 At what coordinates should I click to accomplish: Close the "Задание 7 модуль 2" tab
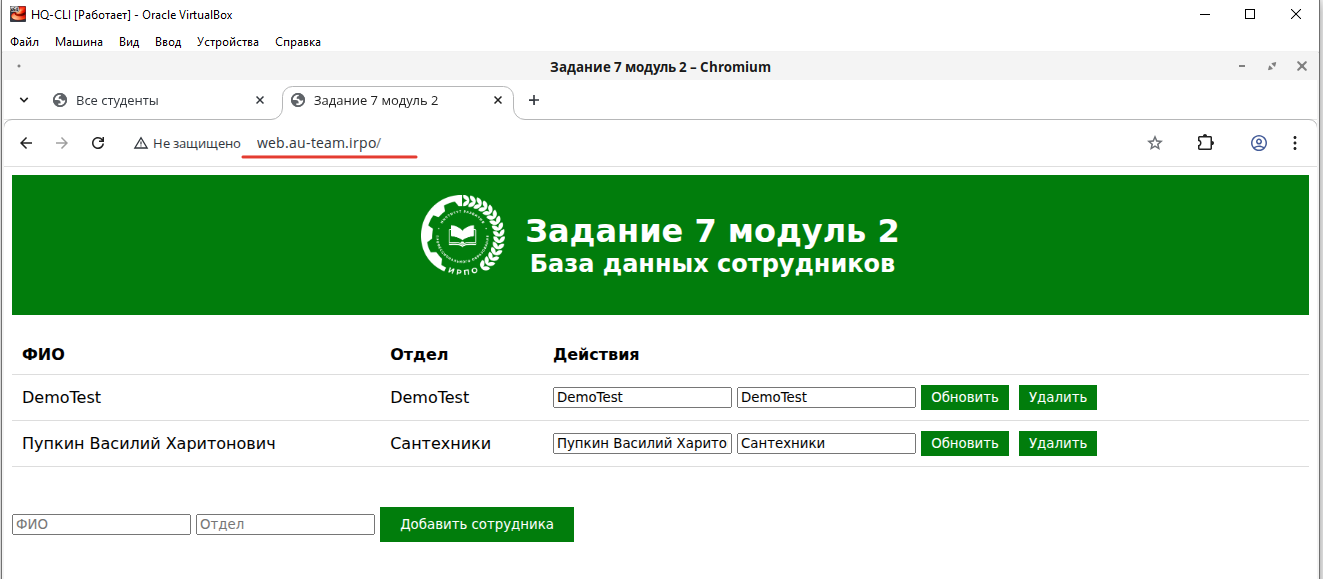click(x=498, y=100)
